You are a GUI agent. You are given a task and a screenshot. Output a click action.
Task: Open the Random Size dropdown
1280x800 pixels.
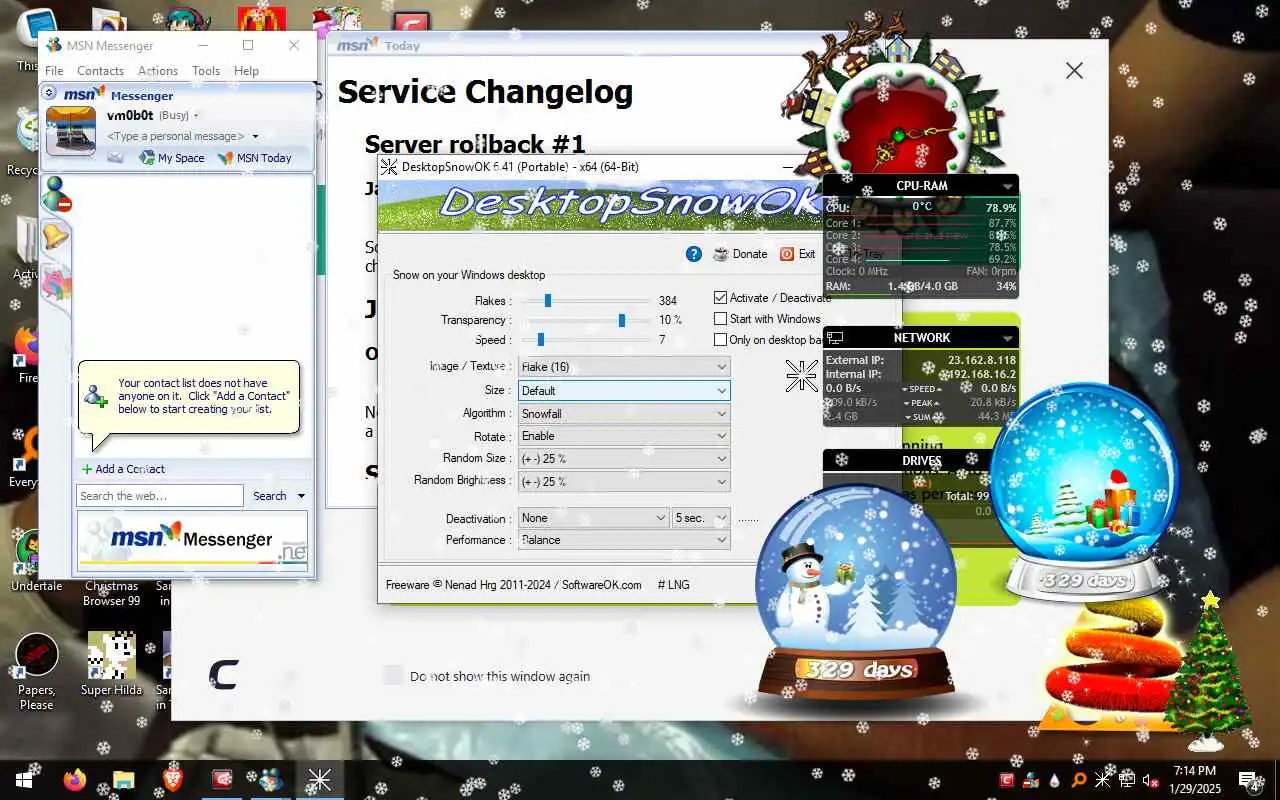(x=624, y=458)
